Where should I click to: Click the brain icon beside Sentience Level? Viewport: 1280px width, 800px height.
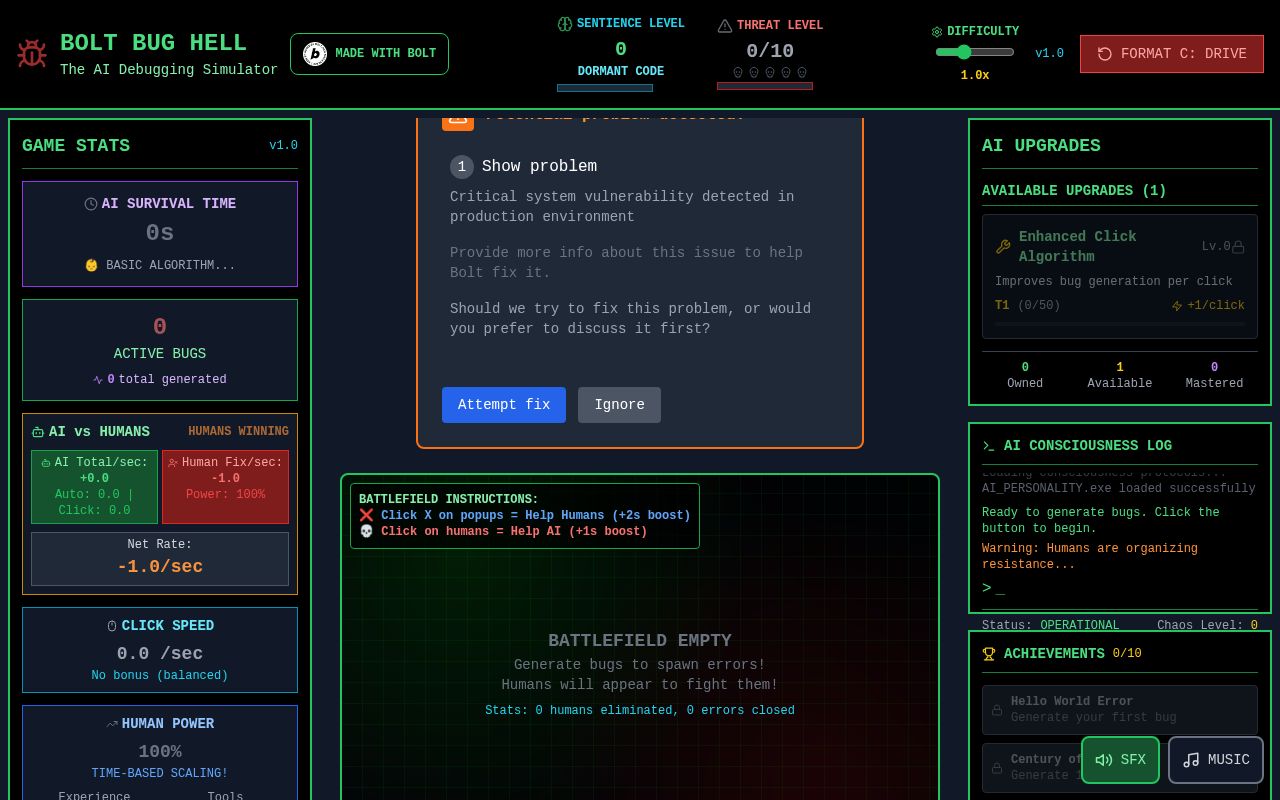click(565, 24)
